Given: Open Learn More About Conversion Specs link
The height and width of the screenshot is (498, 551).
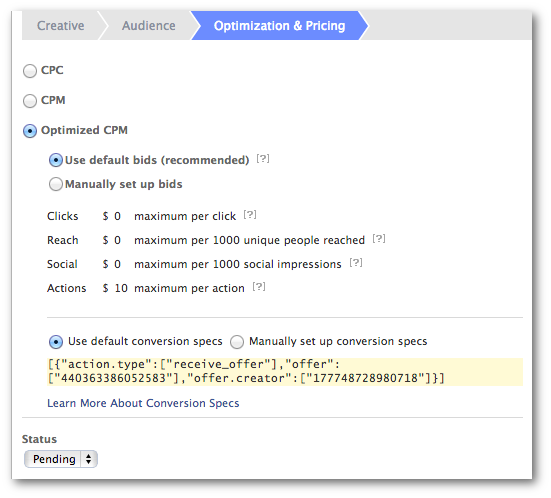Looking at the screenshot, I should [x=143, y=403].
